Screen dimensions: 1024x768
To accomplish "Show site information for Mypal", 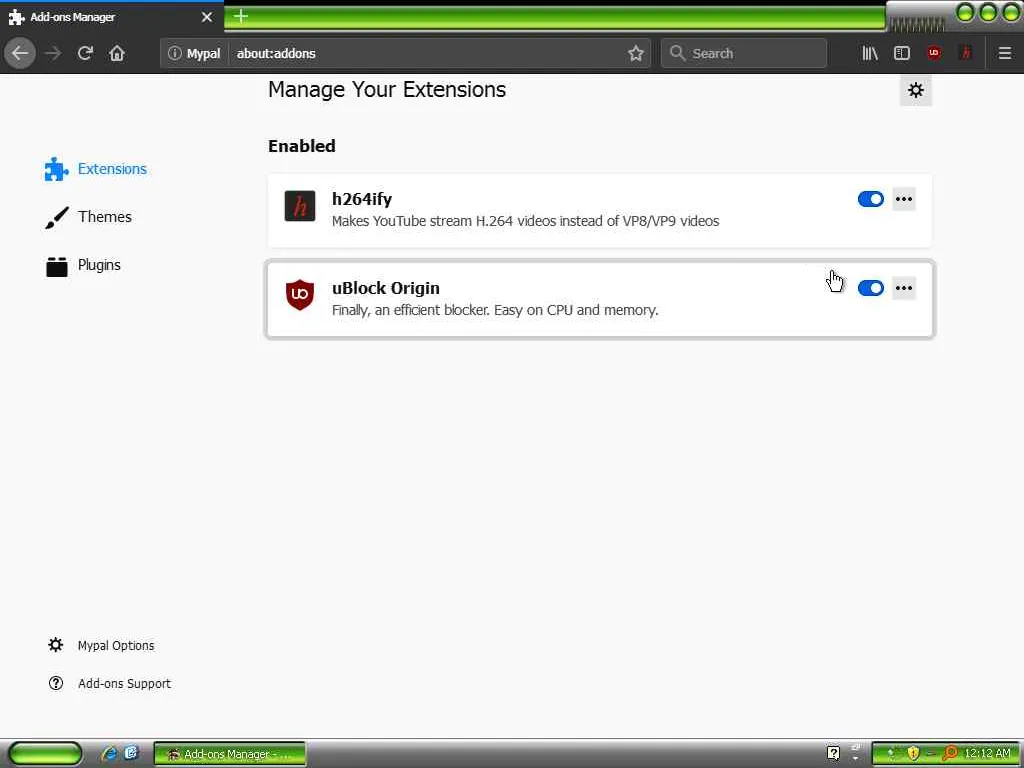I will [x=195, y=53].
